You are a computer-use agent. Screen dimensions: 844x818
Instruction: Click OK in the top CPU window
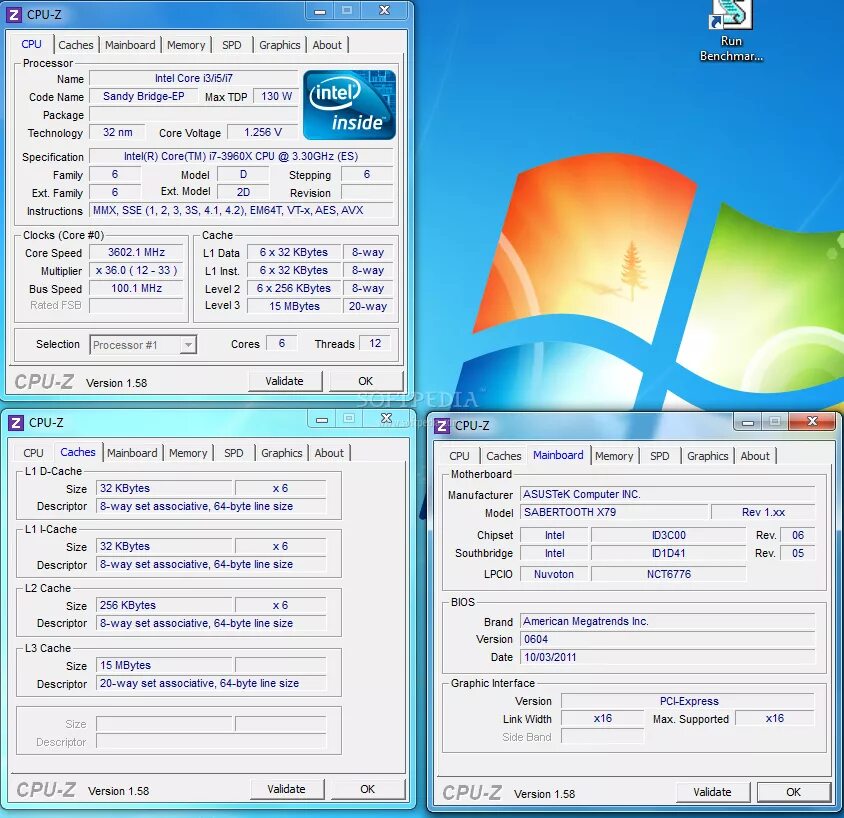coord(366,381)
